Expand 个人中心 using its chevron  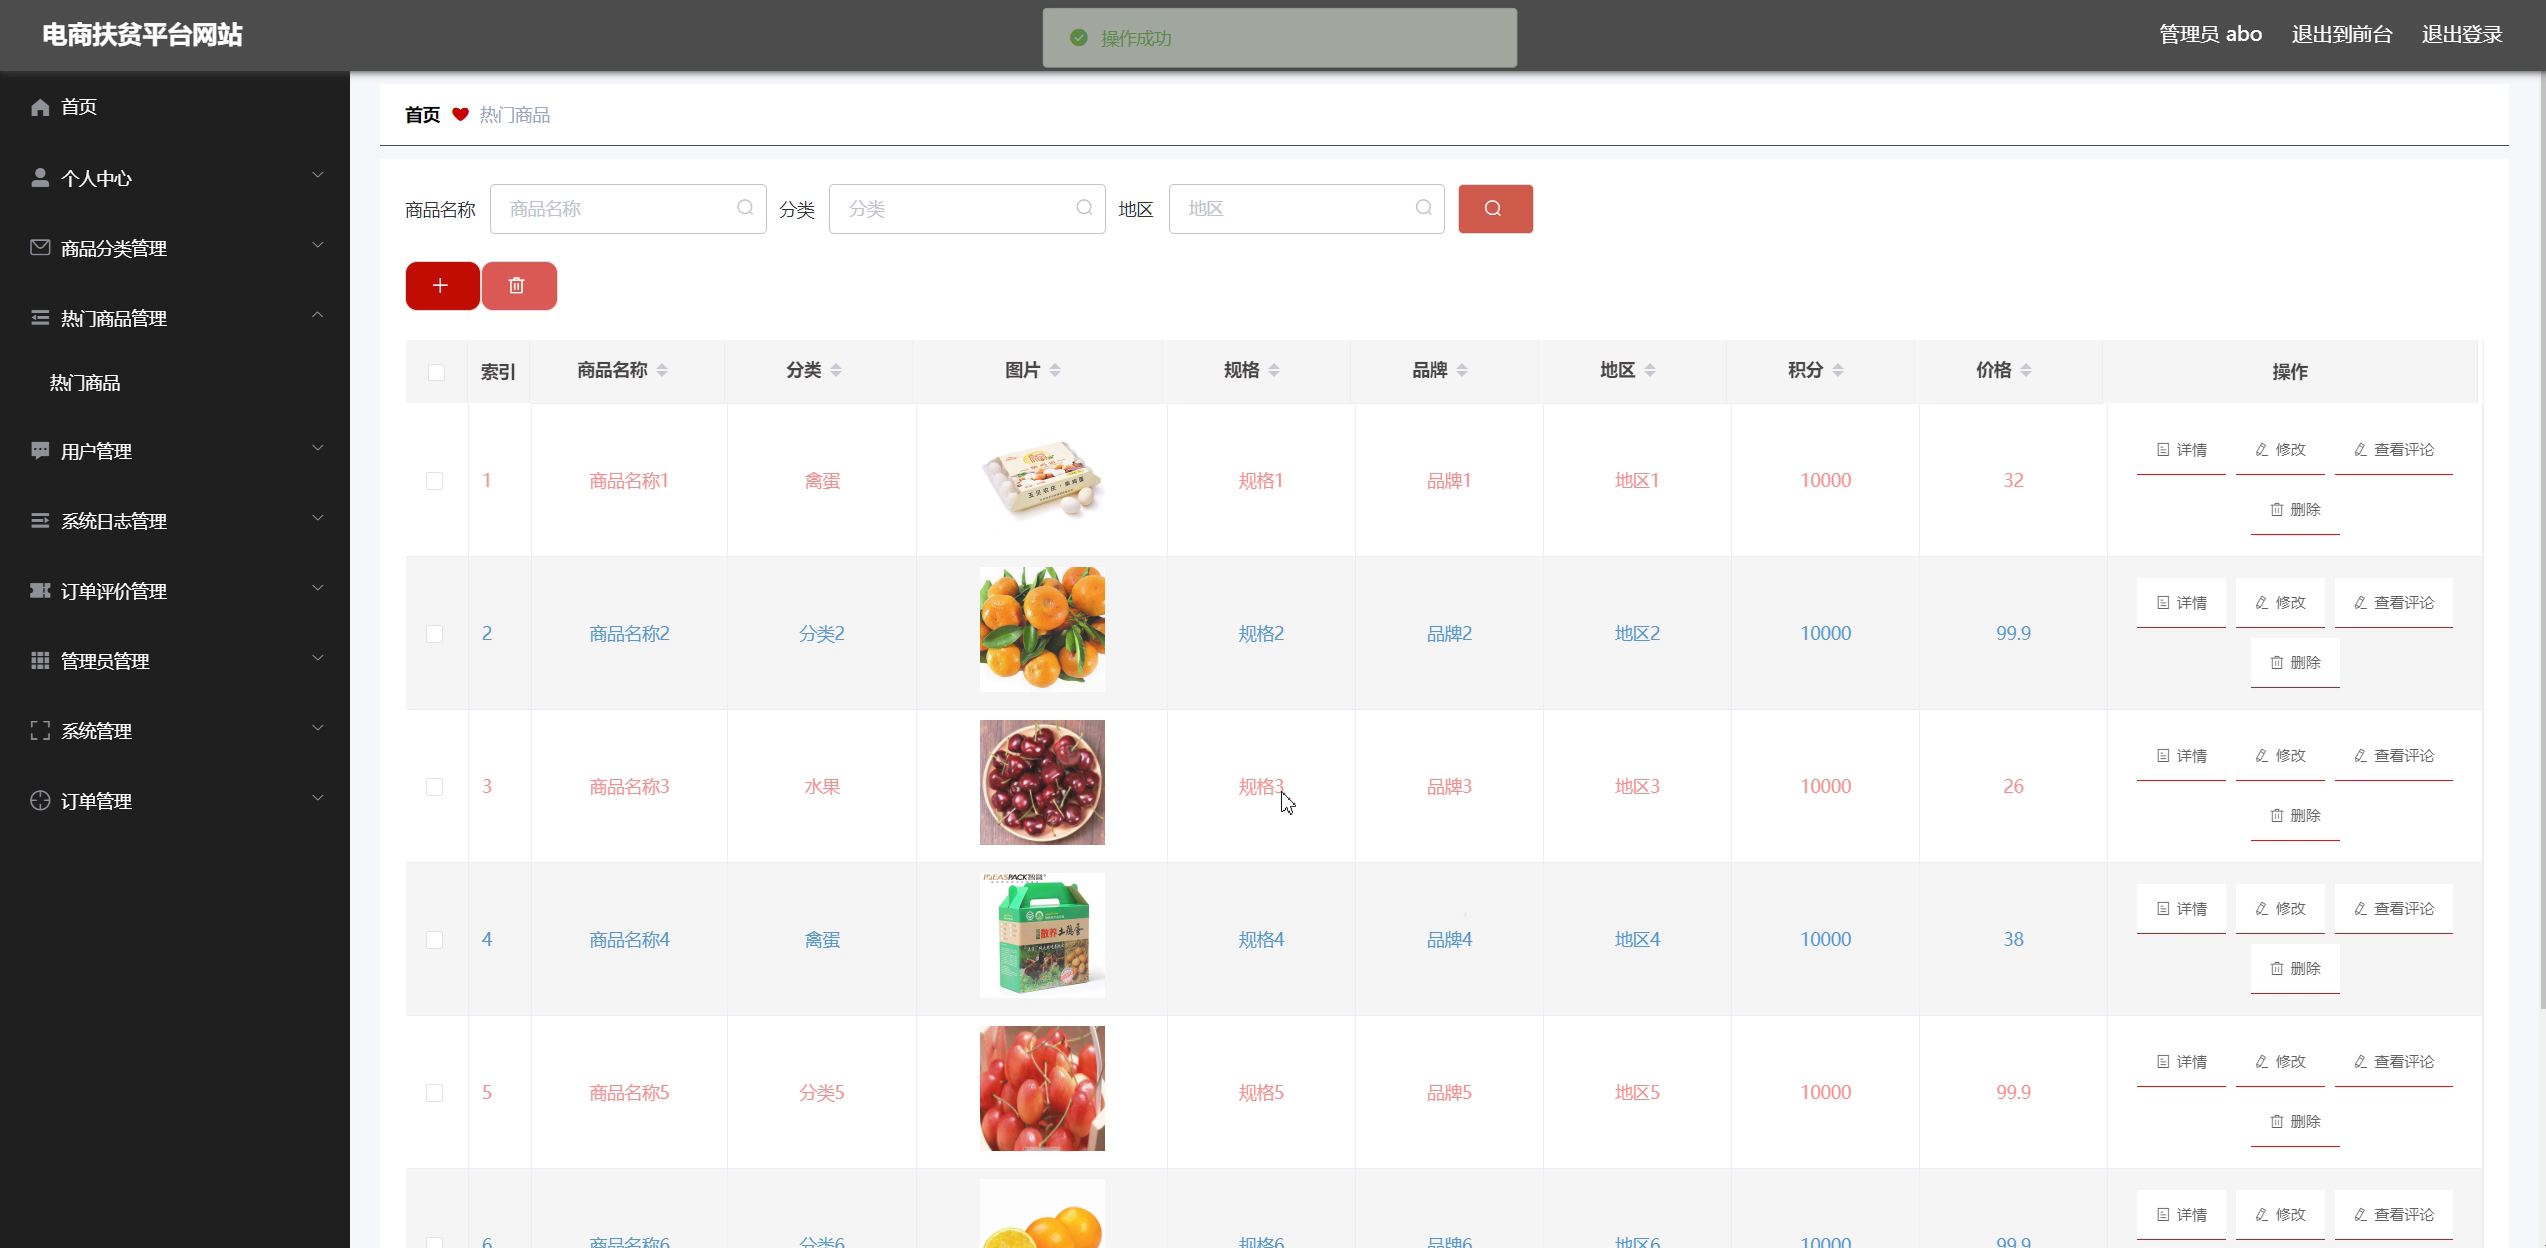coord(318,176)
